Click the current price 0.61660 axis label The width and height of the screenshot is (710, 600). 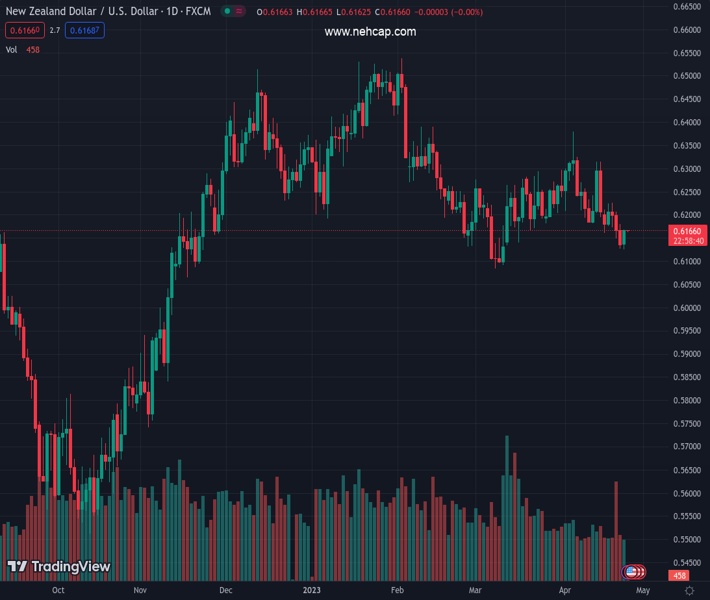689,231
